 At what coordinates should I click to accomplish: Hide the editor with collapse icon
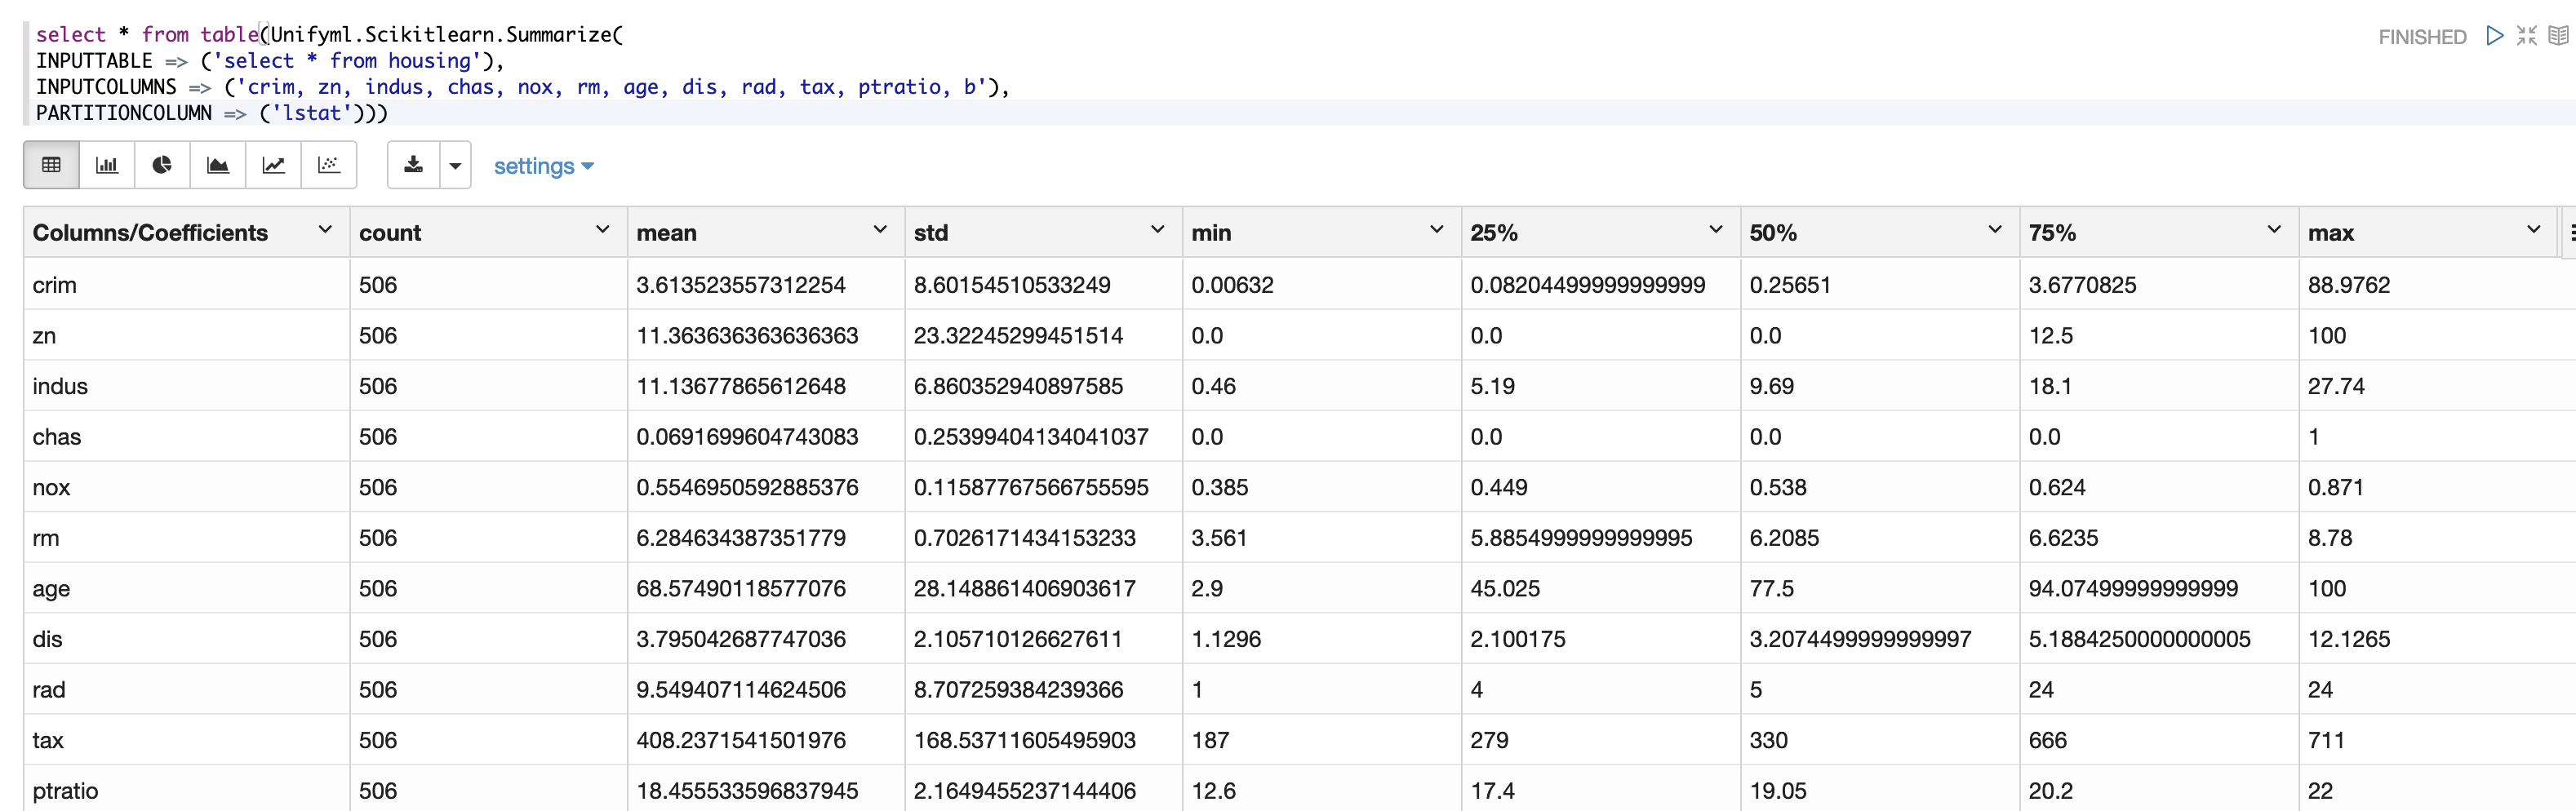point(2527,36)
